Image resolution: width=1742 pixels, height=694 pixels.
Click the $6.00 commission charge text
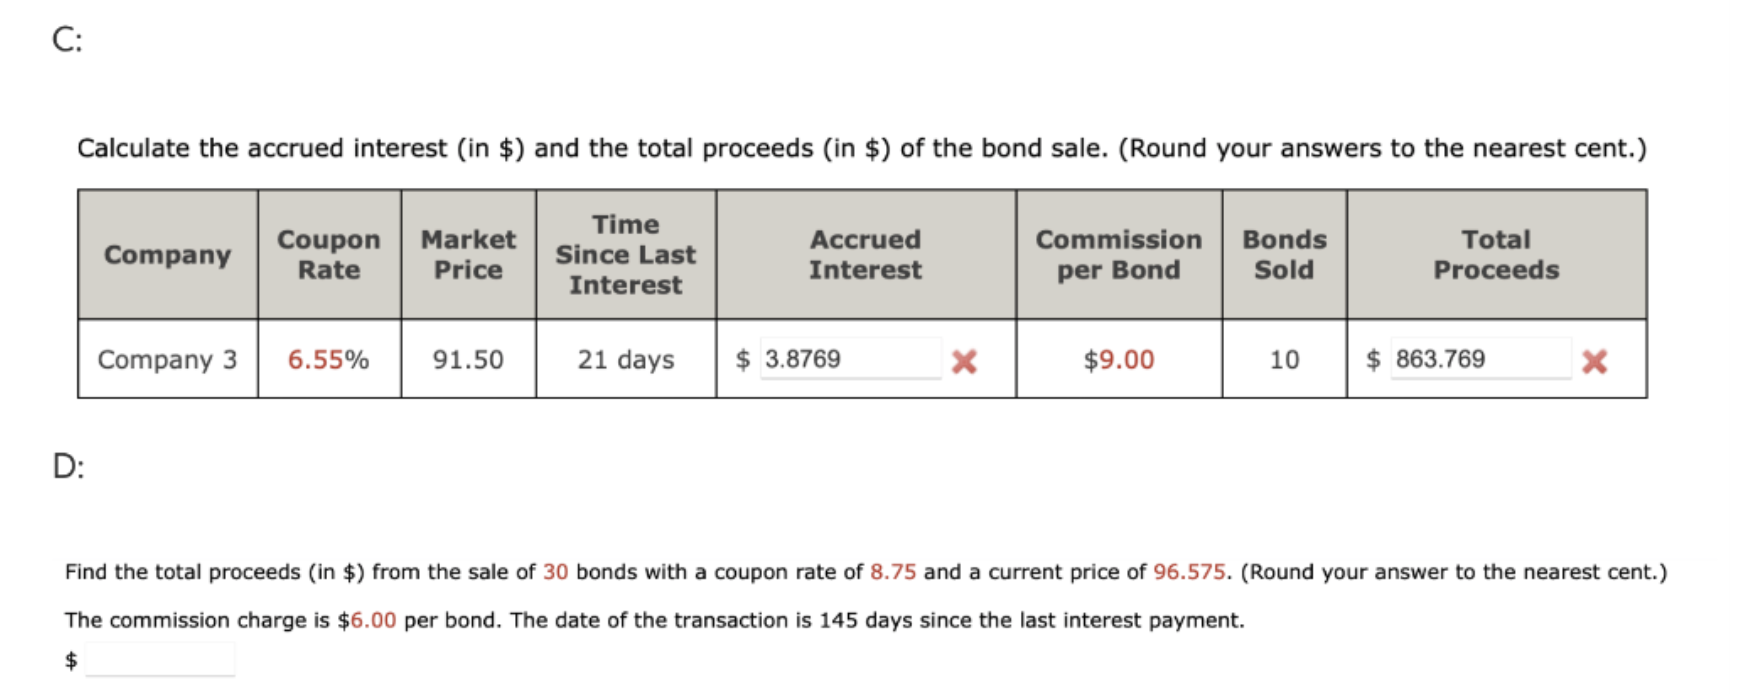(365, 620)
